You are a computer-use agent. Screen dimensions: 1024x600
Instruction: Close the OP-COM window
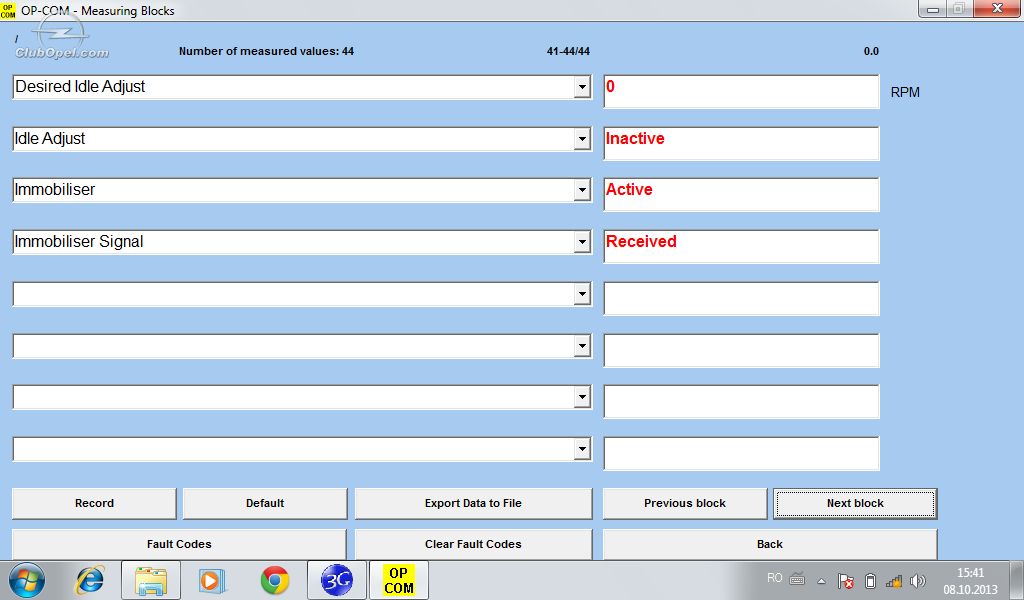tap(997, 9)
